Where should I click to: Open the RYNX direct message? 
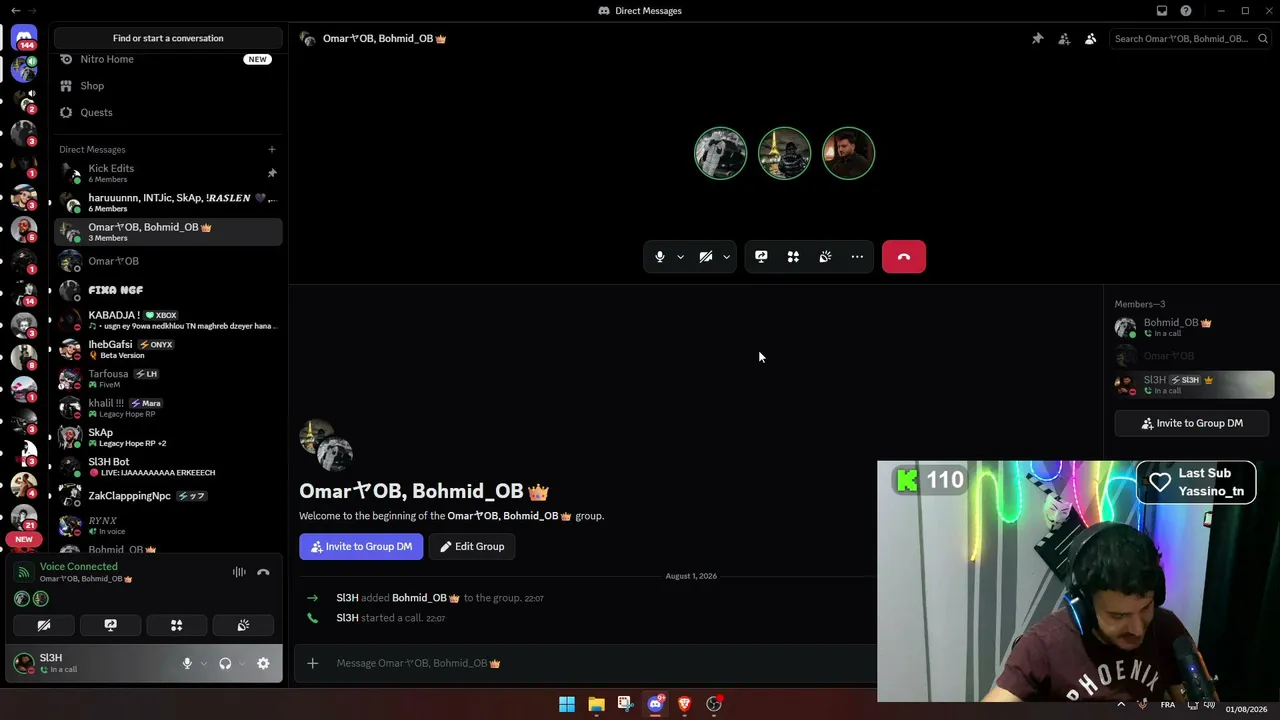click(x=168, y=525)
